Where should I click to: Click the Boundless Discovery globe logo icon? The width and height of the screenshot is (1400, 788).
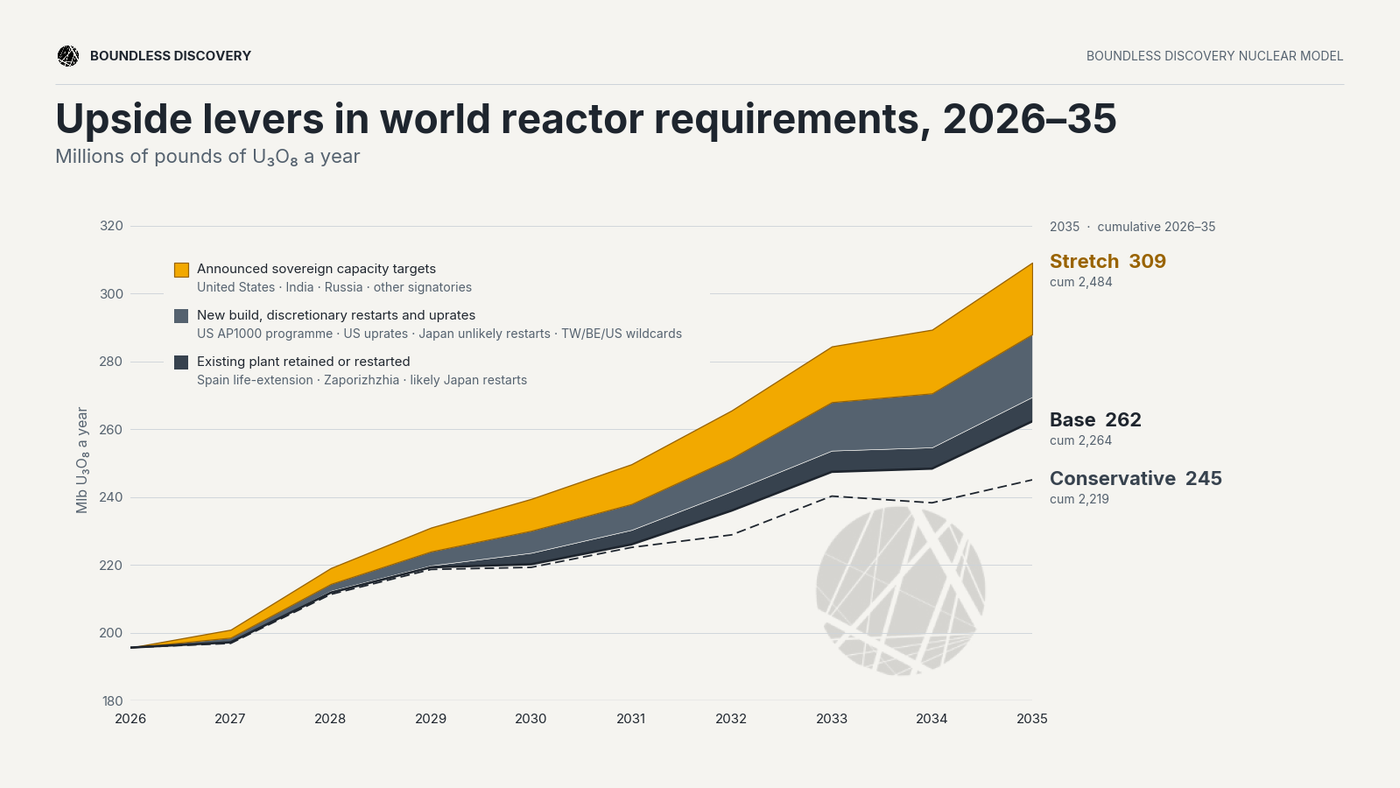click(68, 56)
